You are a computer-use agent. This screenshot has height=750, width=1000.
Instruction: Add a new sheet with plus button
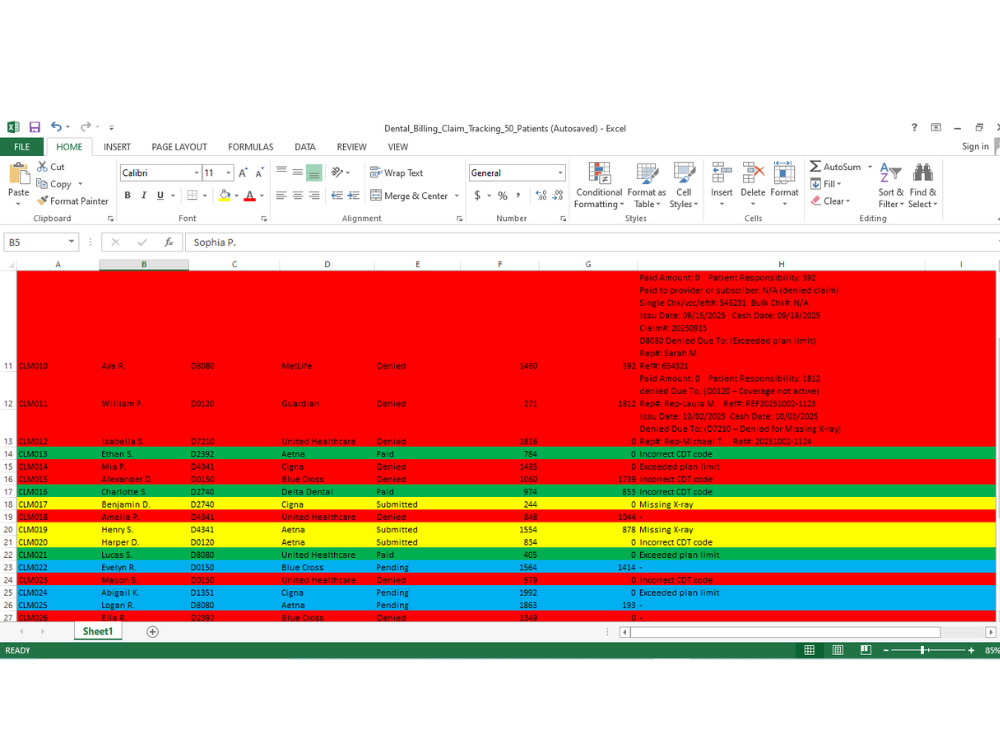click(x=152, y=631)
